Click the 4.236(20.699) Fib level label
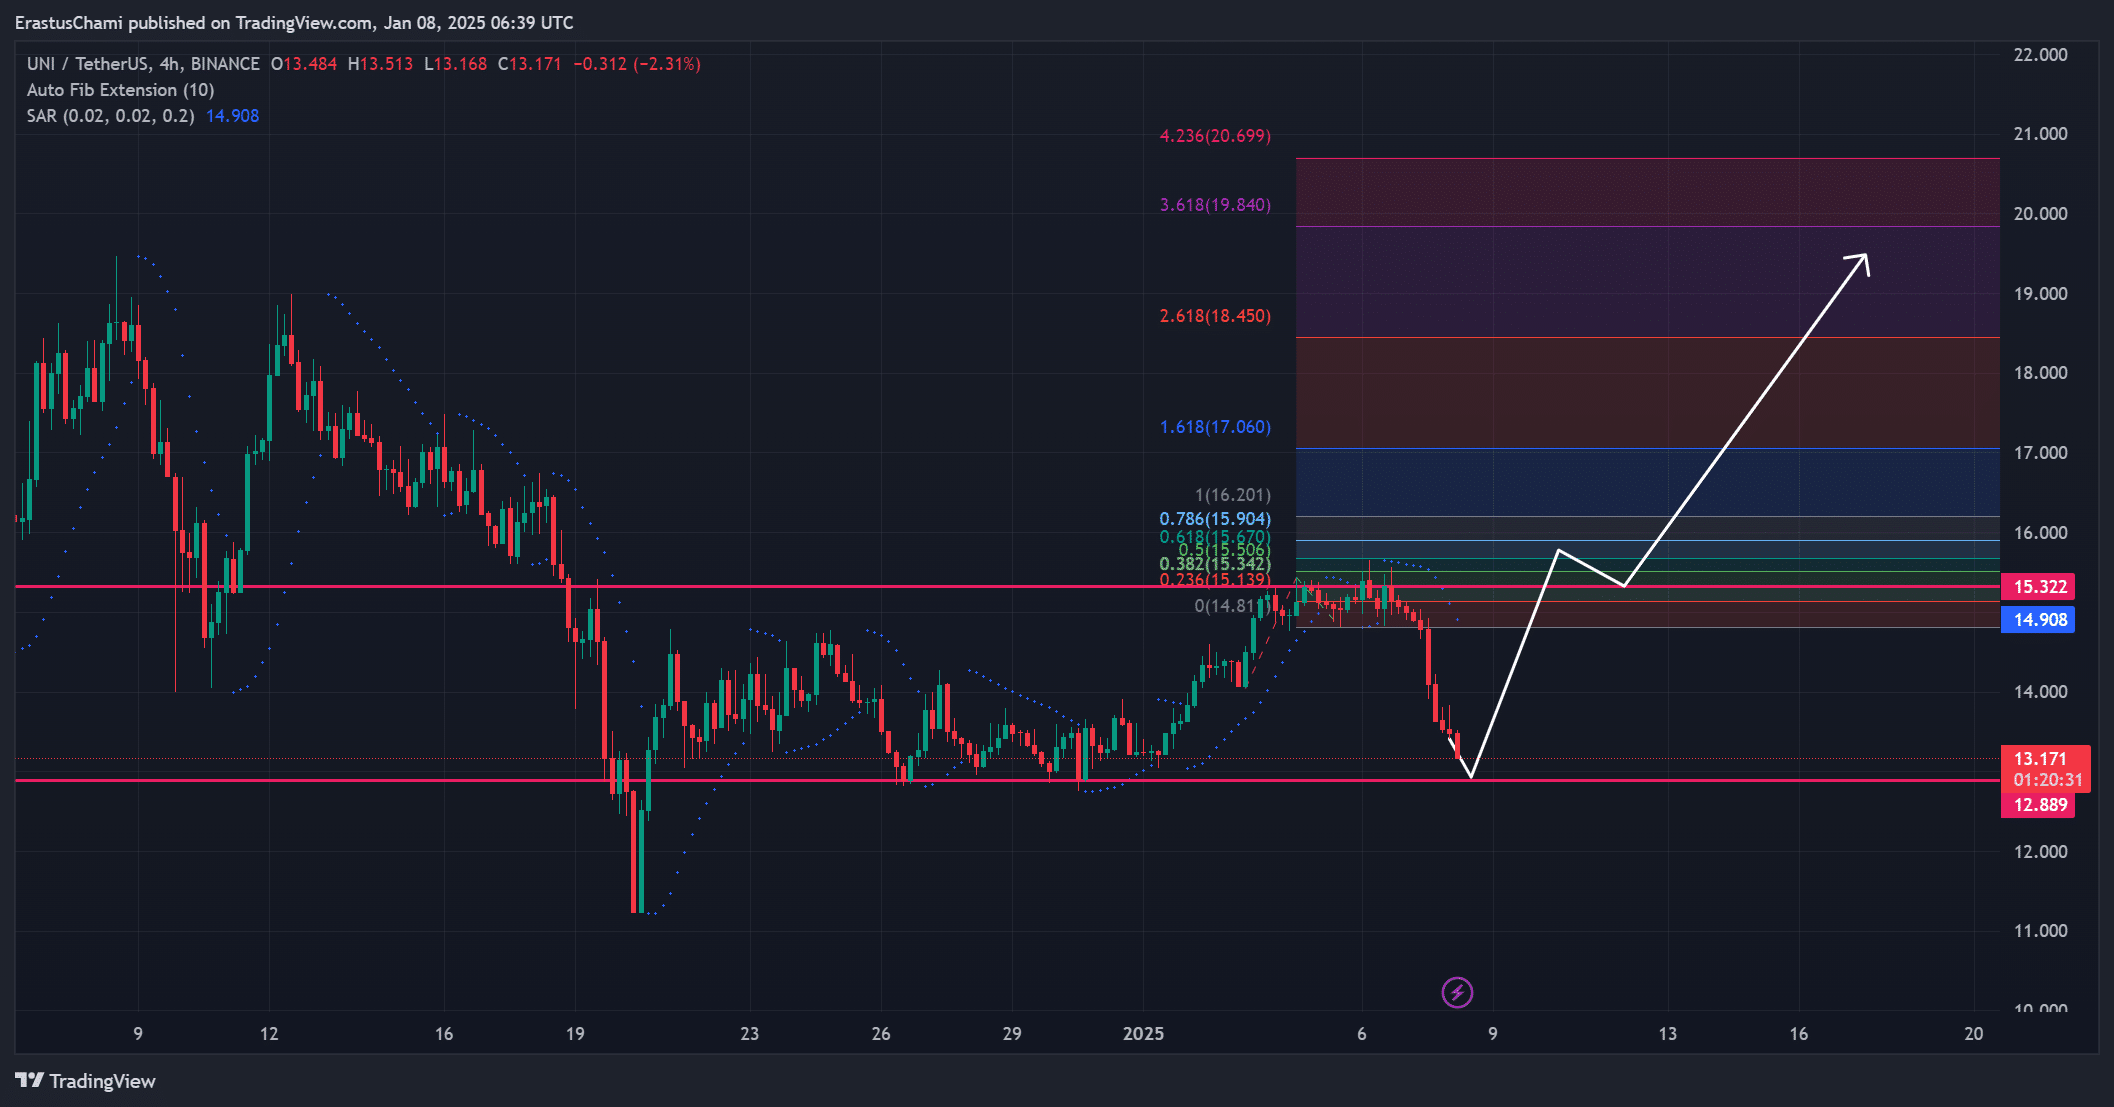 [x=1215, y=136]
